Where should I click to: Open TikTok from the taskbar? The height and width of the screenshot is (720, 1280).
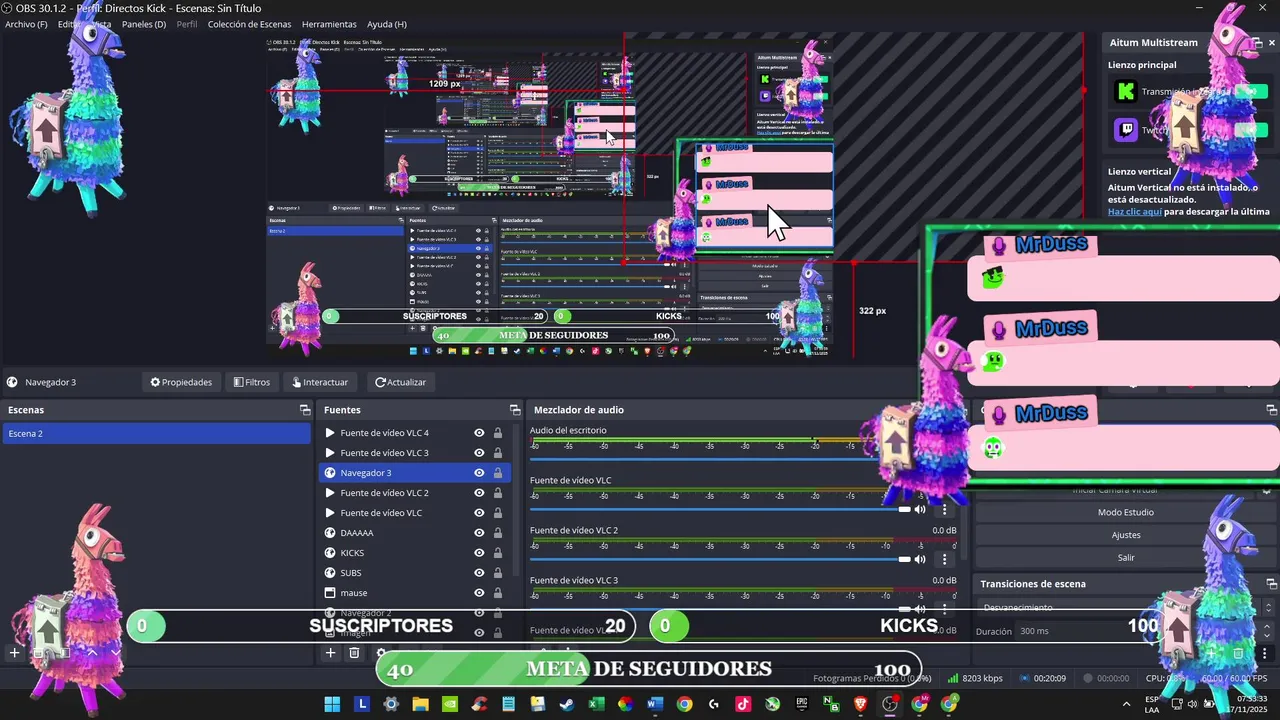(x=743, y=704)
